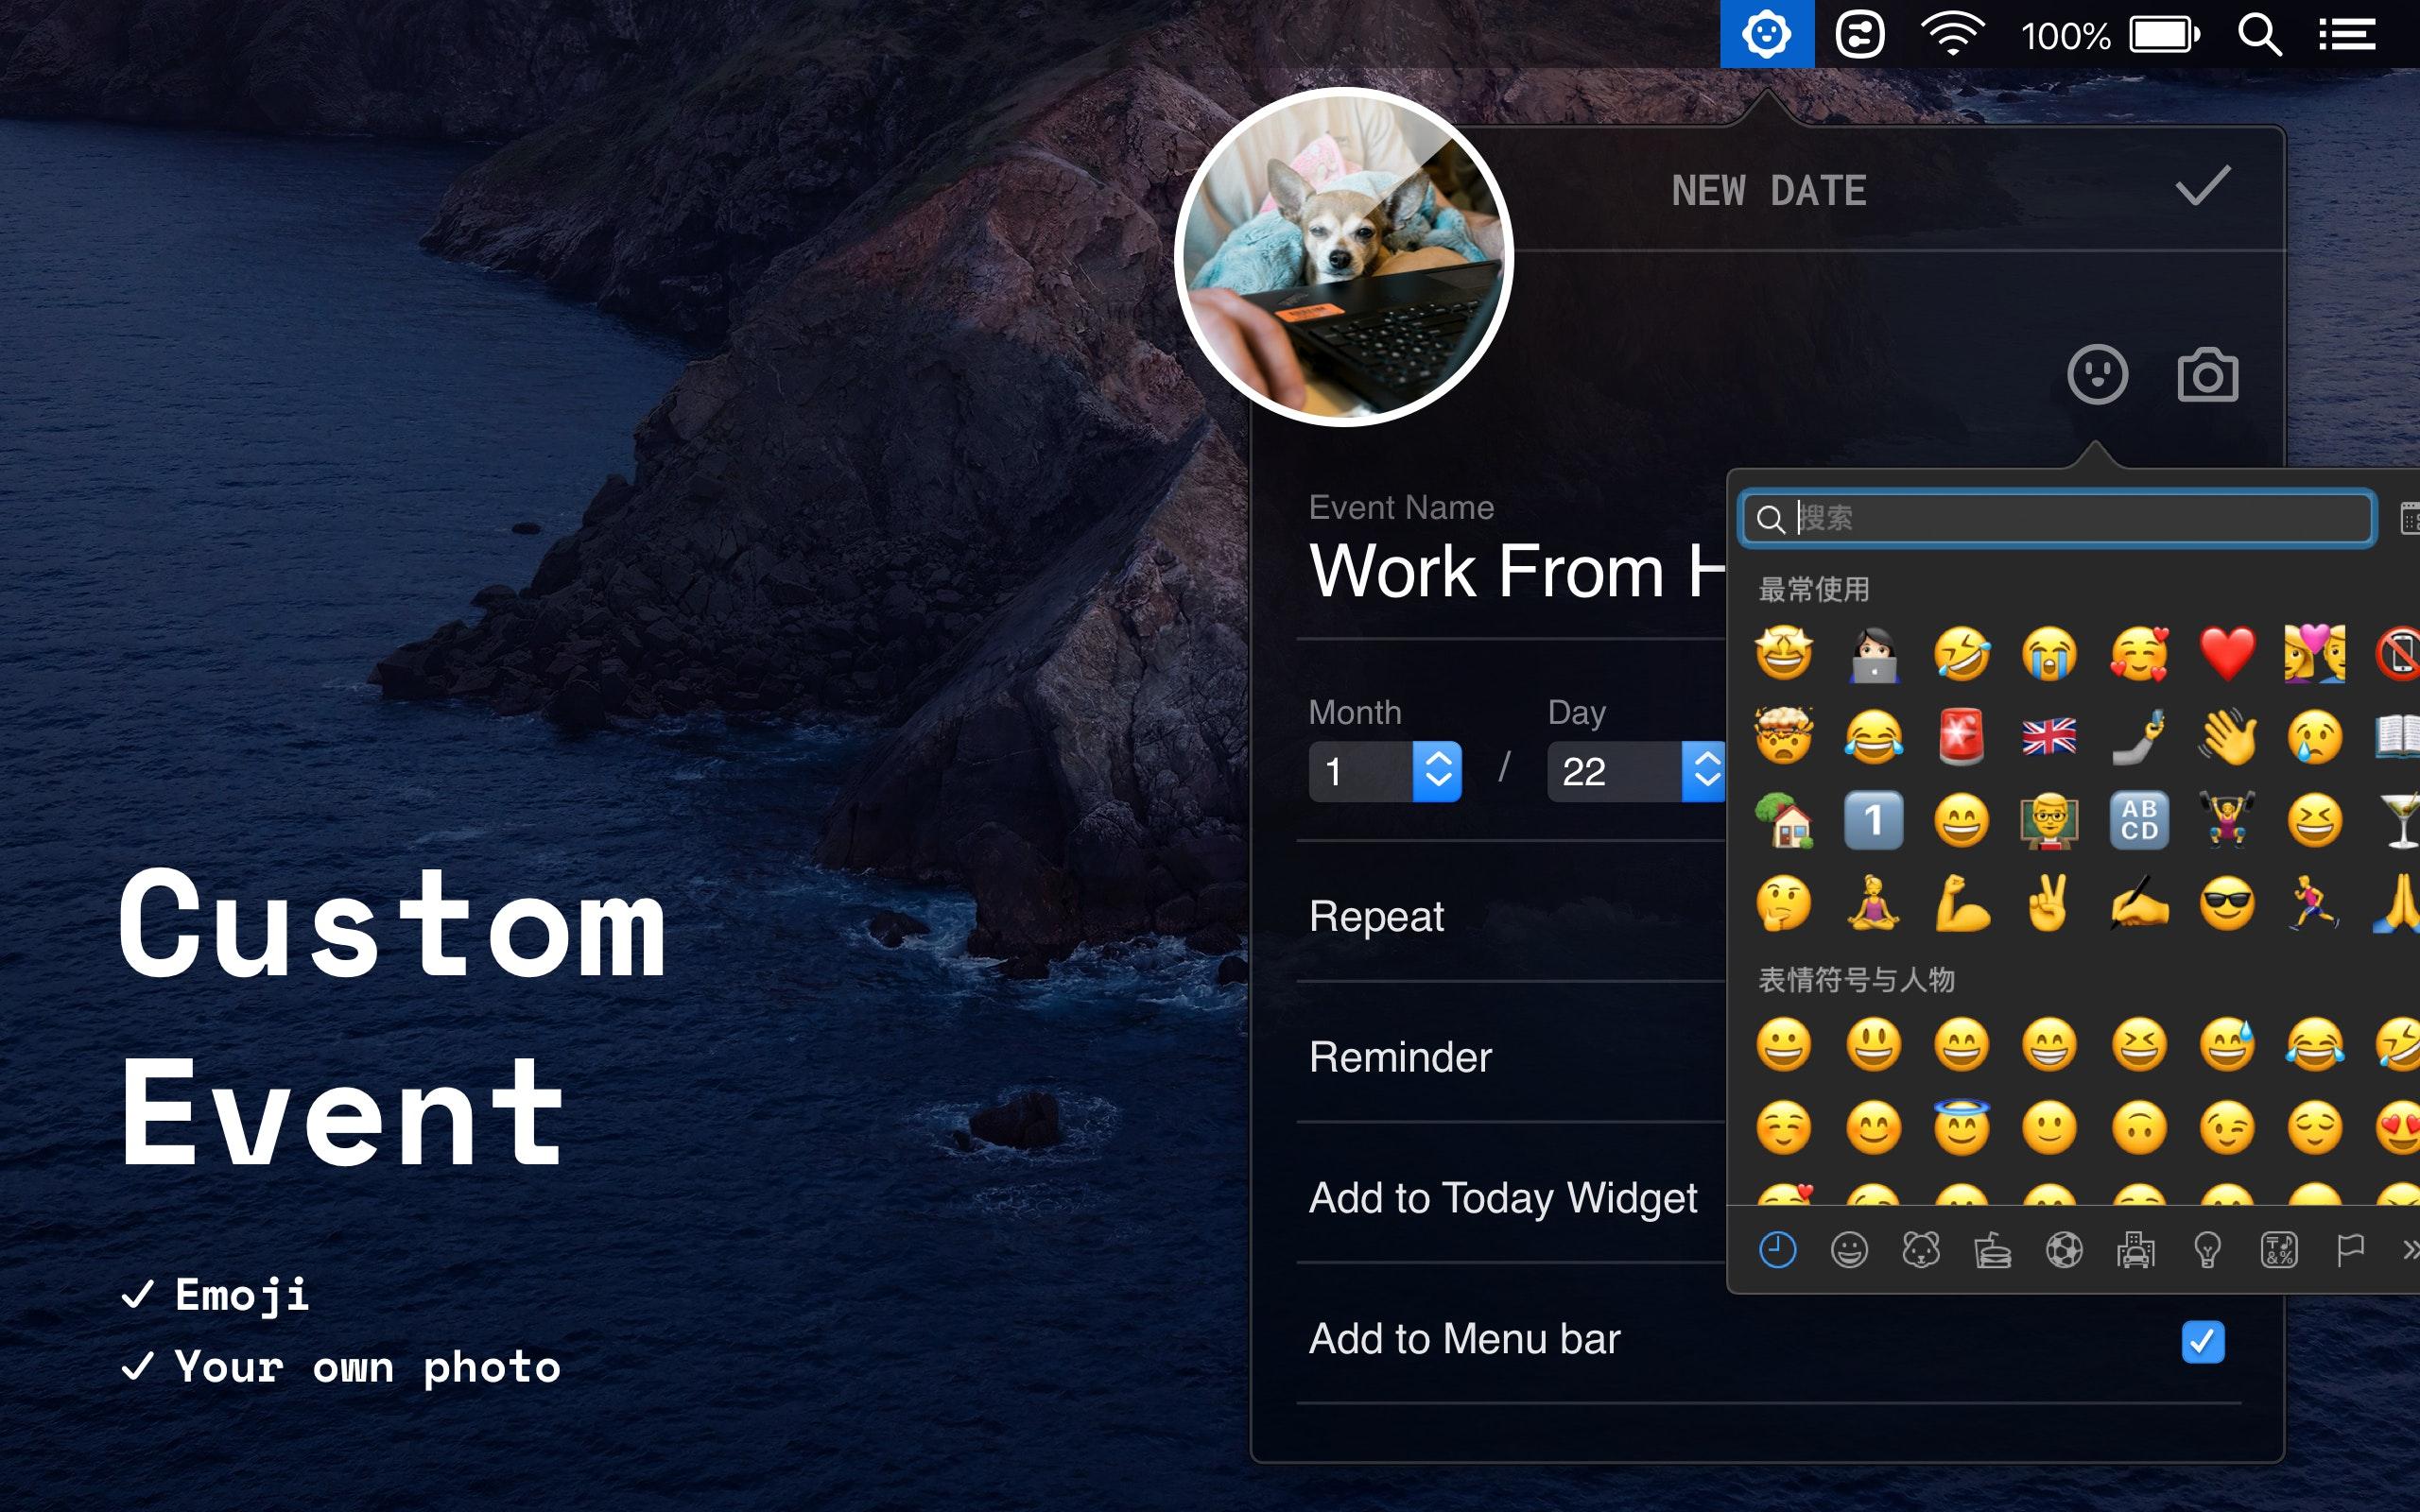Screen dimensions: 2420x1512
Task: Click the Day stepper arrows
Action: pos(1705,771)
